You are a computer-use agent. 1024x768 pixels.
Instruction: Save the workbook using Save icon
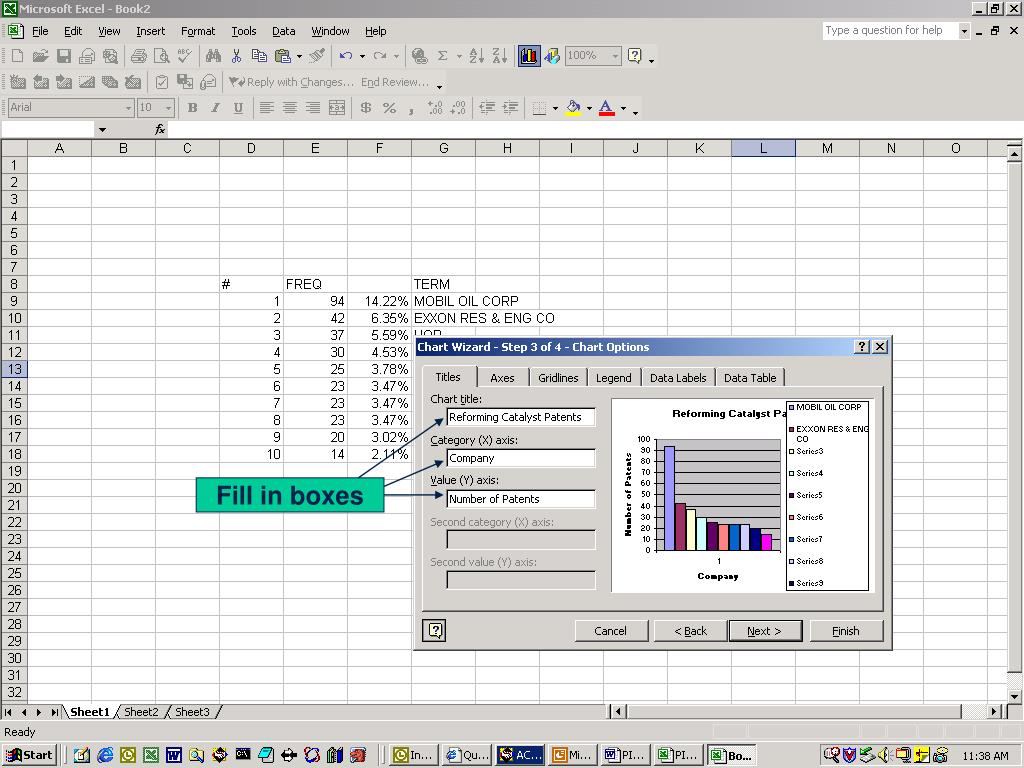tap(64, 56)
